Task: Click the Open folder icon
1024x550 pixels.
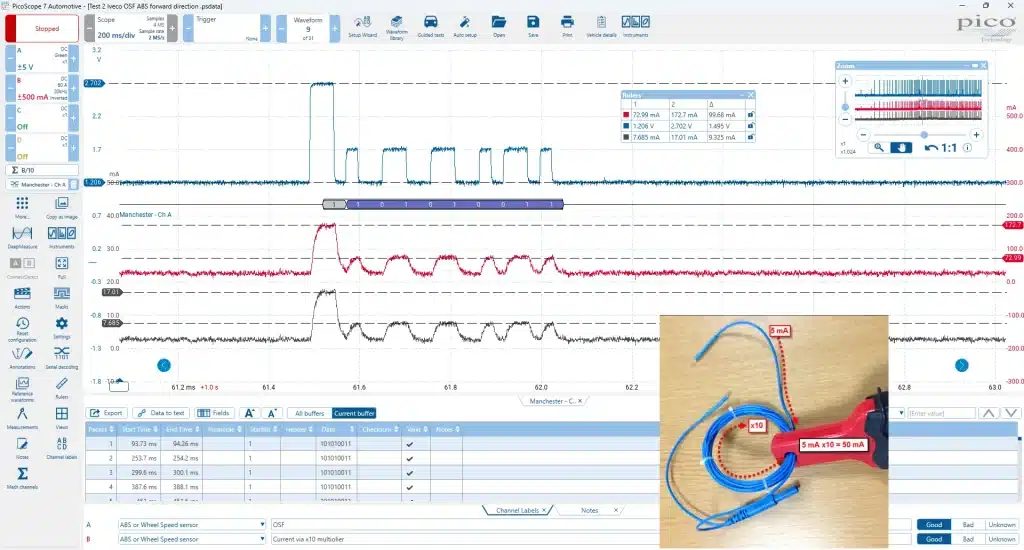Action: [499, 26]
